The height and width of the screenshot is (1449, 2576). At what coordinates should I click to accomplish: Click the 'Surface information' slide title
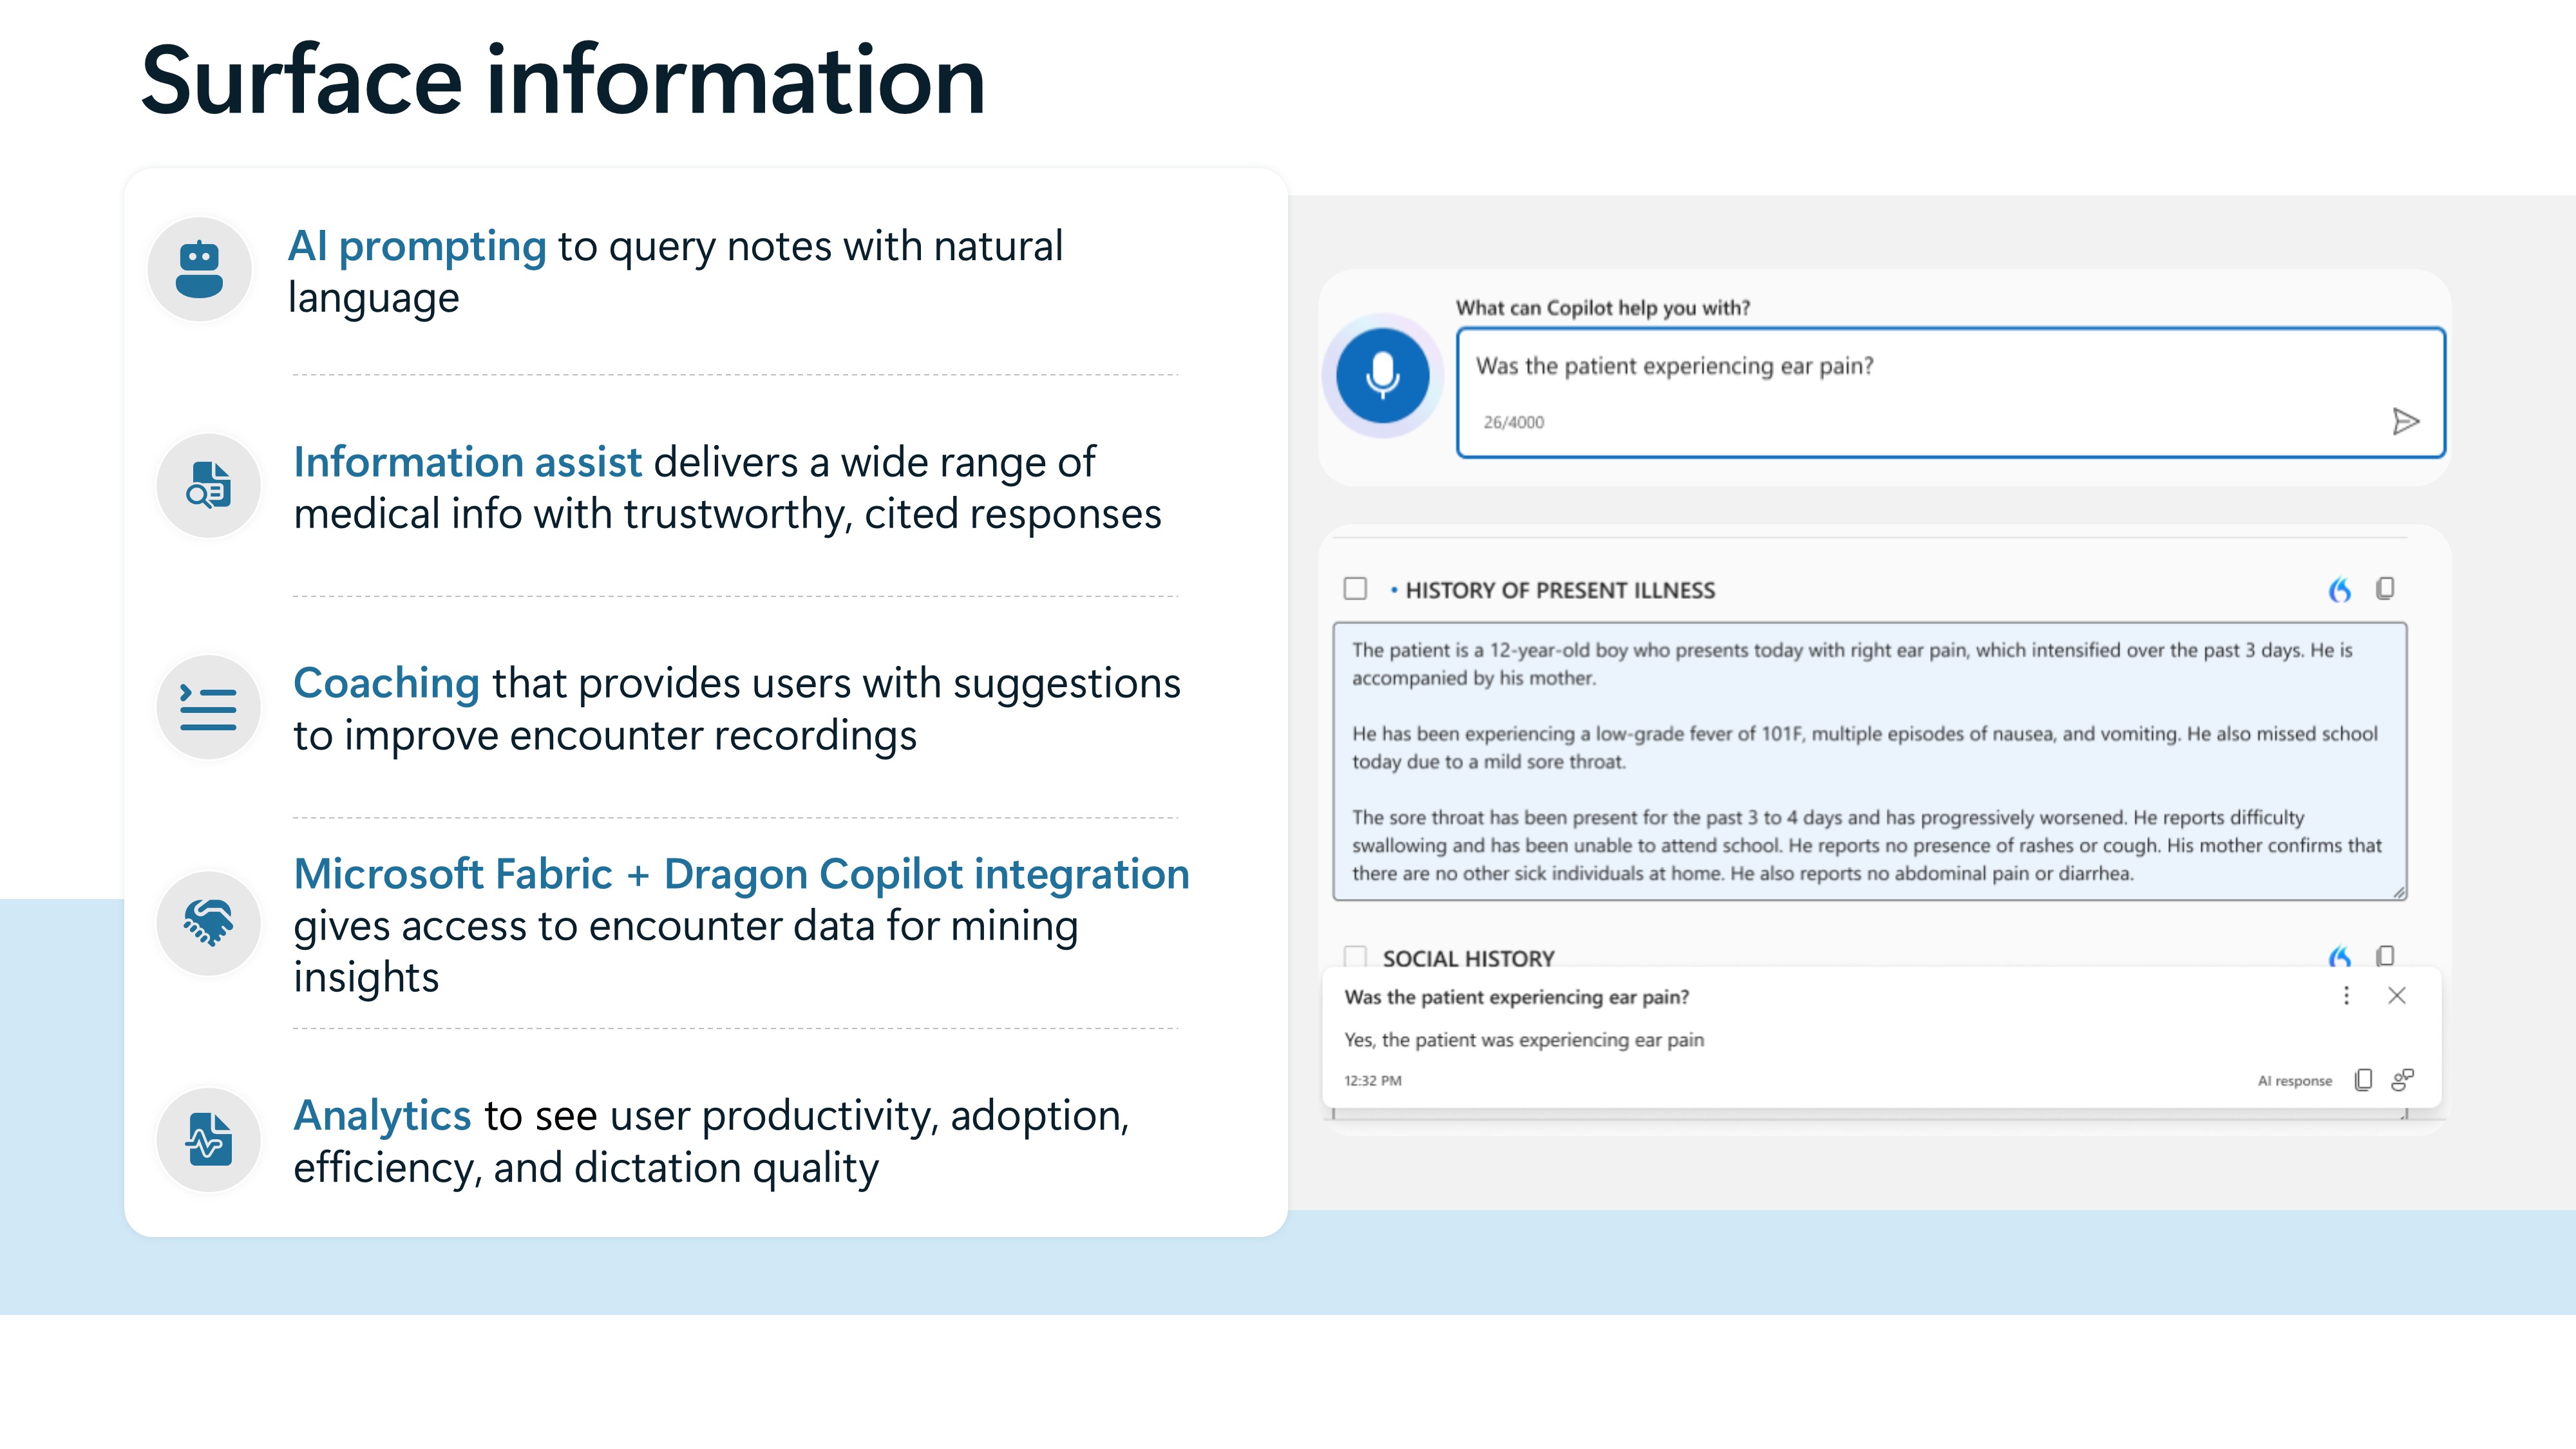[x=563, y=80]
